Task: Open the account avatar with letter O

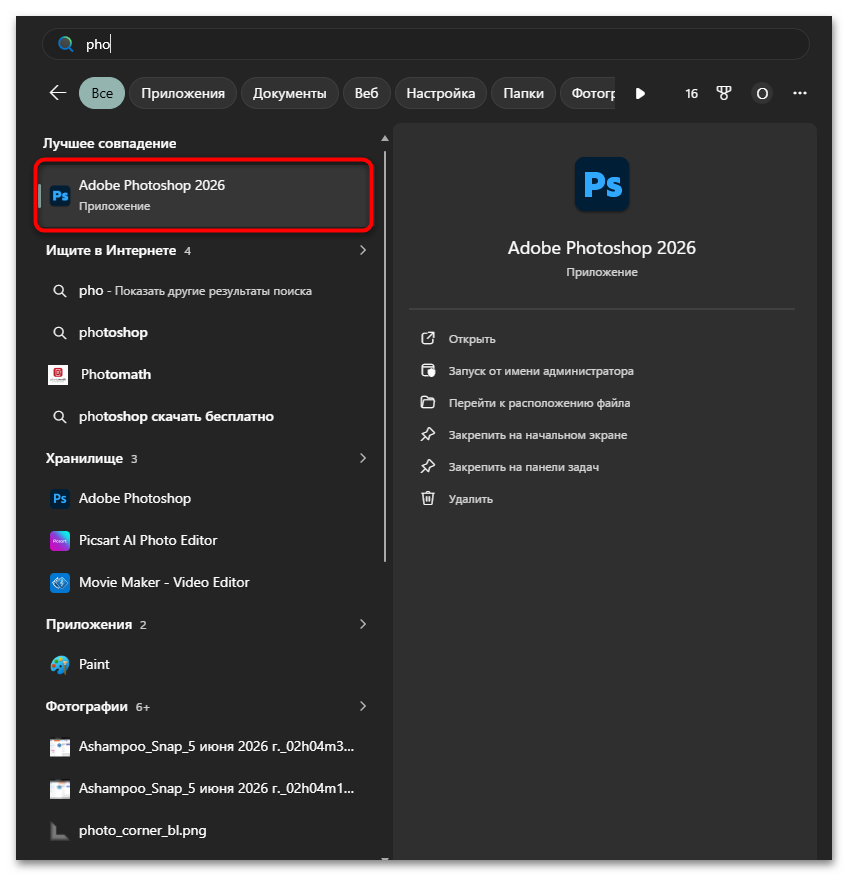Action: pyautogui.click(x=762, y=93)
